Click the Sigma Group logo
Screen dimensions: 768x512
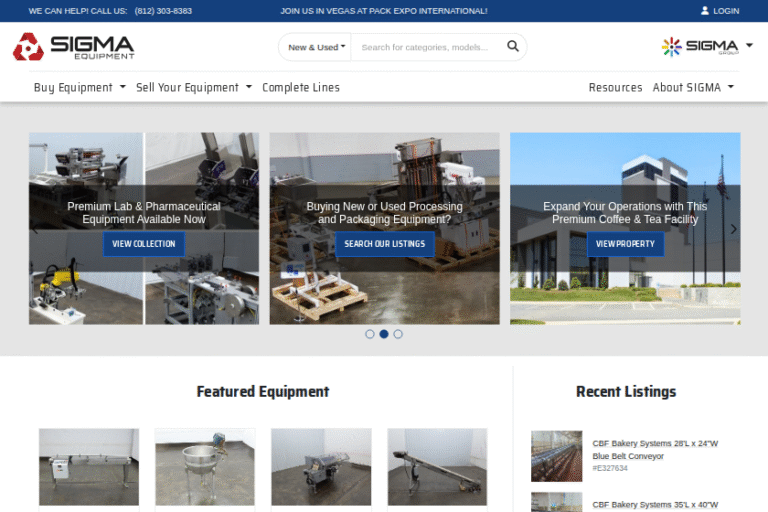(x=706, y=47)
